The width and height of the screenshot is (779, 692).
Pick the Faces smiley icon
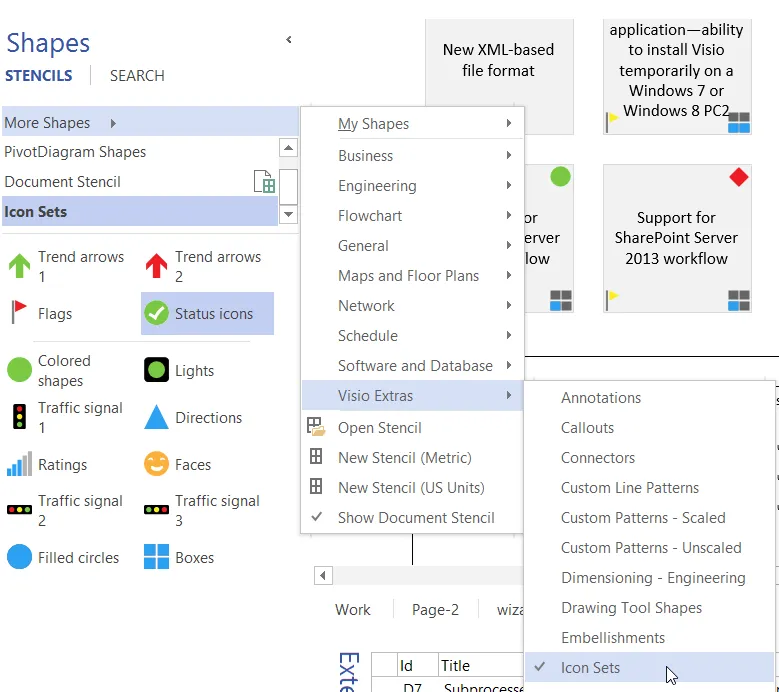coord(156,463)
